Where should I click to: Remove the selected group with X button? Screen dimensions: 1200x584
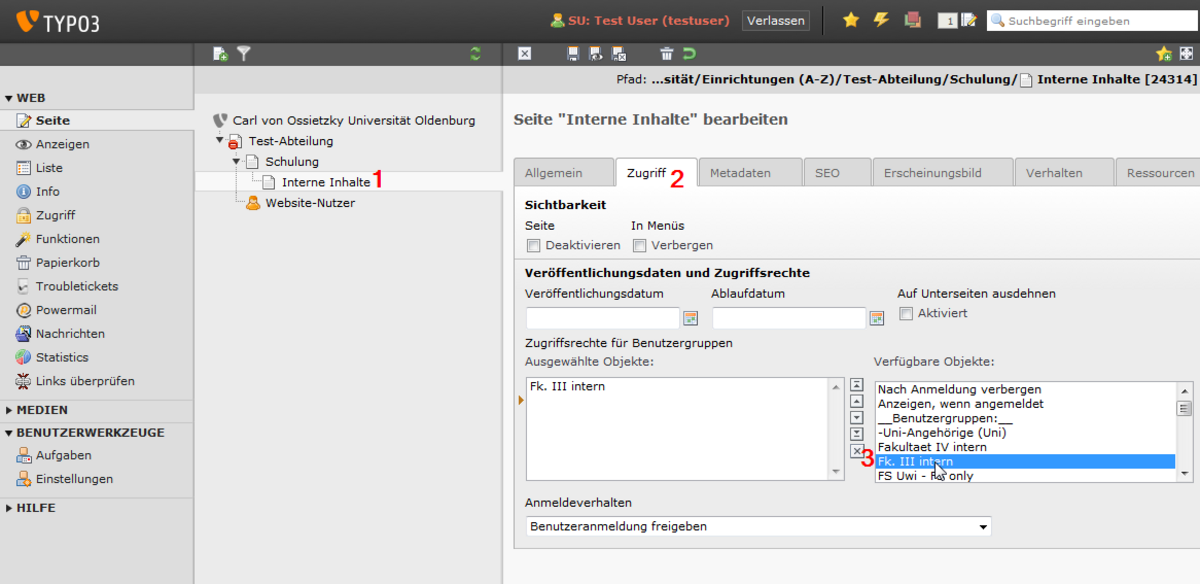coord(856,452)
